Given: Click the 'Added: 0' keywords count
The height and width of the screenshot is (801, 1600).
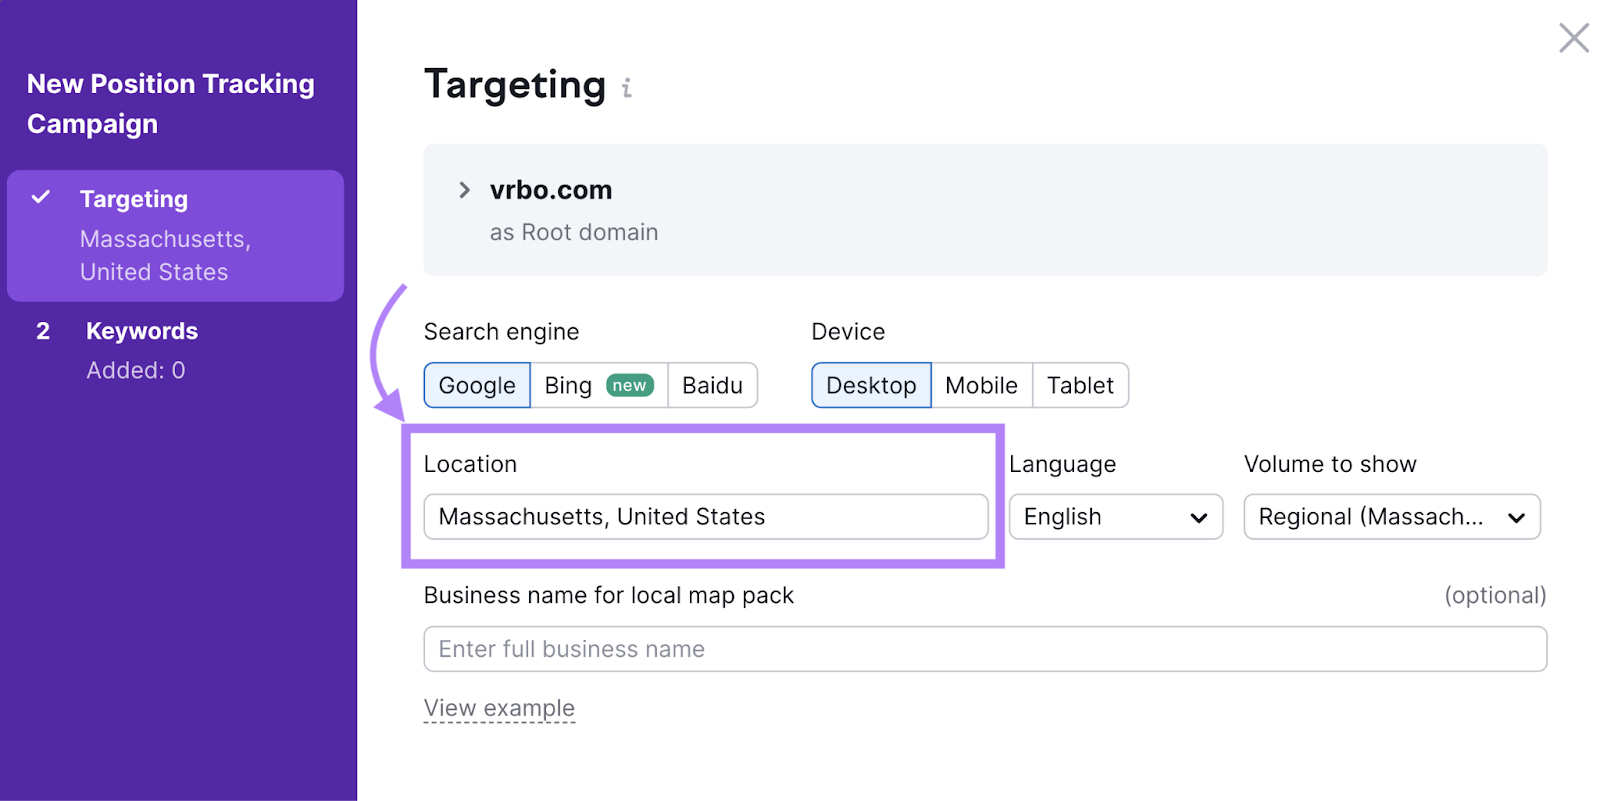Looking at the screenshot, I should (136, 370).
